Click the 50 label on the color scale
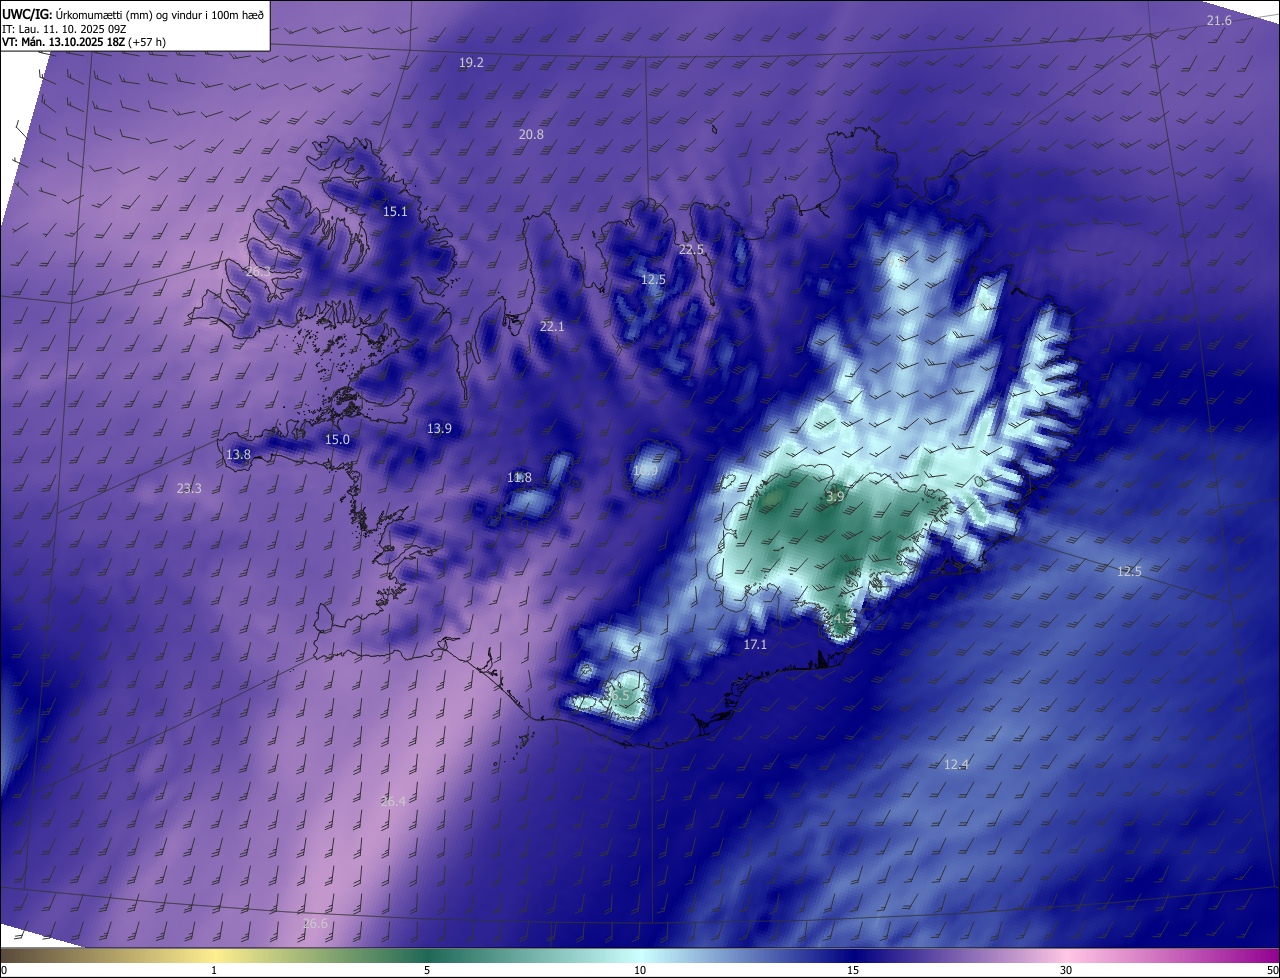 click(x=1272, y=971)
